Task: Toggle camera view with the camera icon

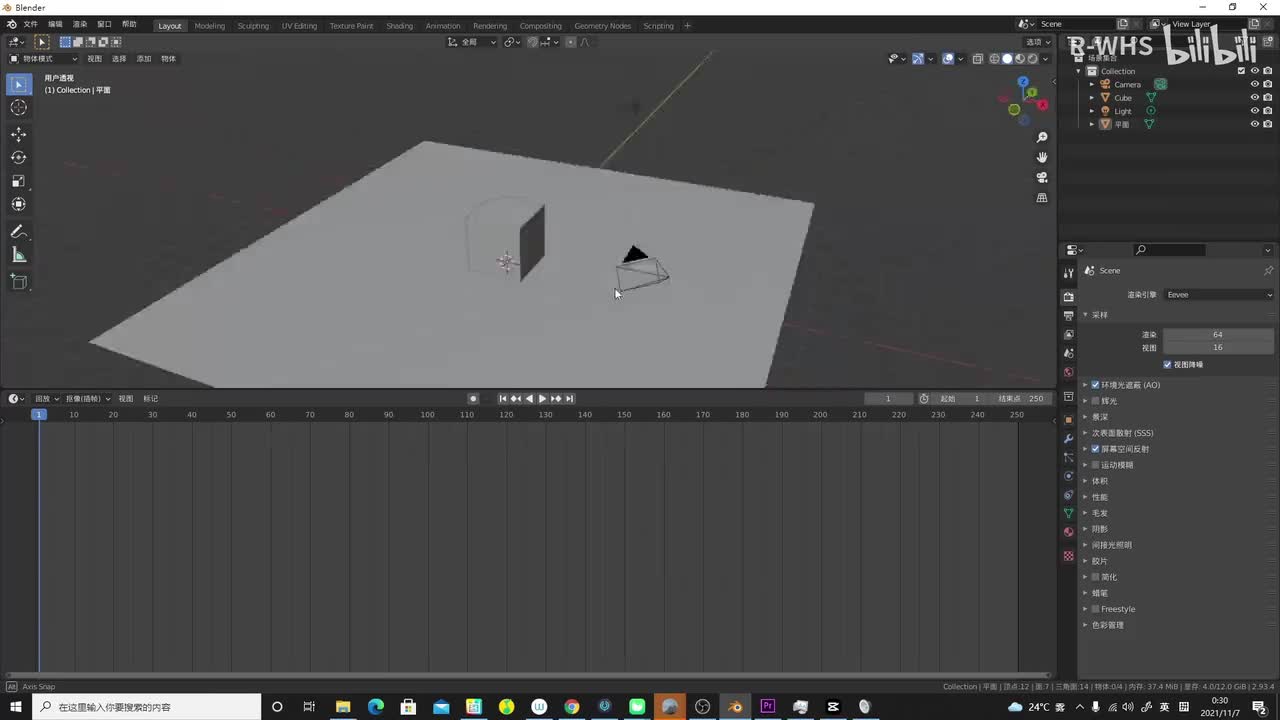Action: click(x=1042, y=177)
